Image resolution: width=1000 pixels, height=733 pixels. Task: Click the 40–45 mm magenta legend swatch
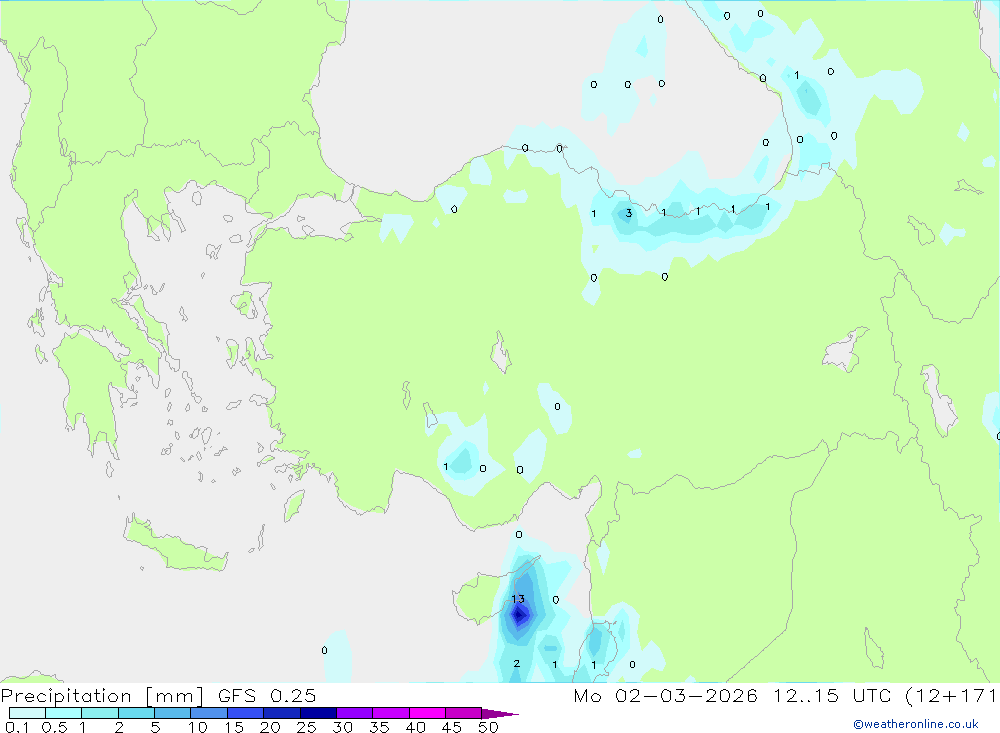[427, 713]
